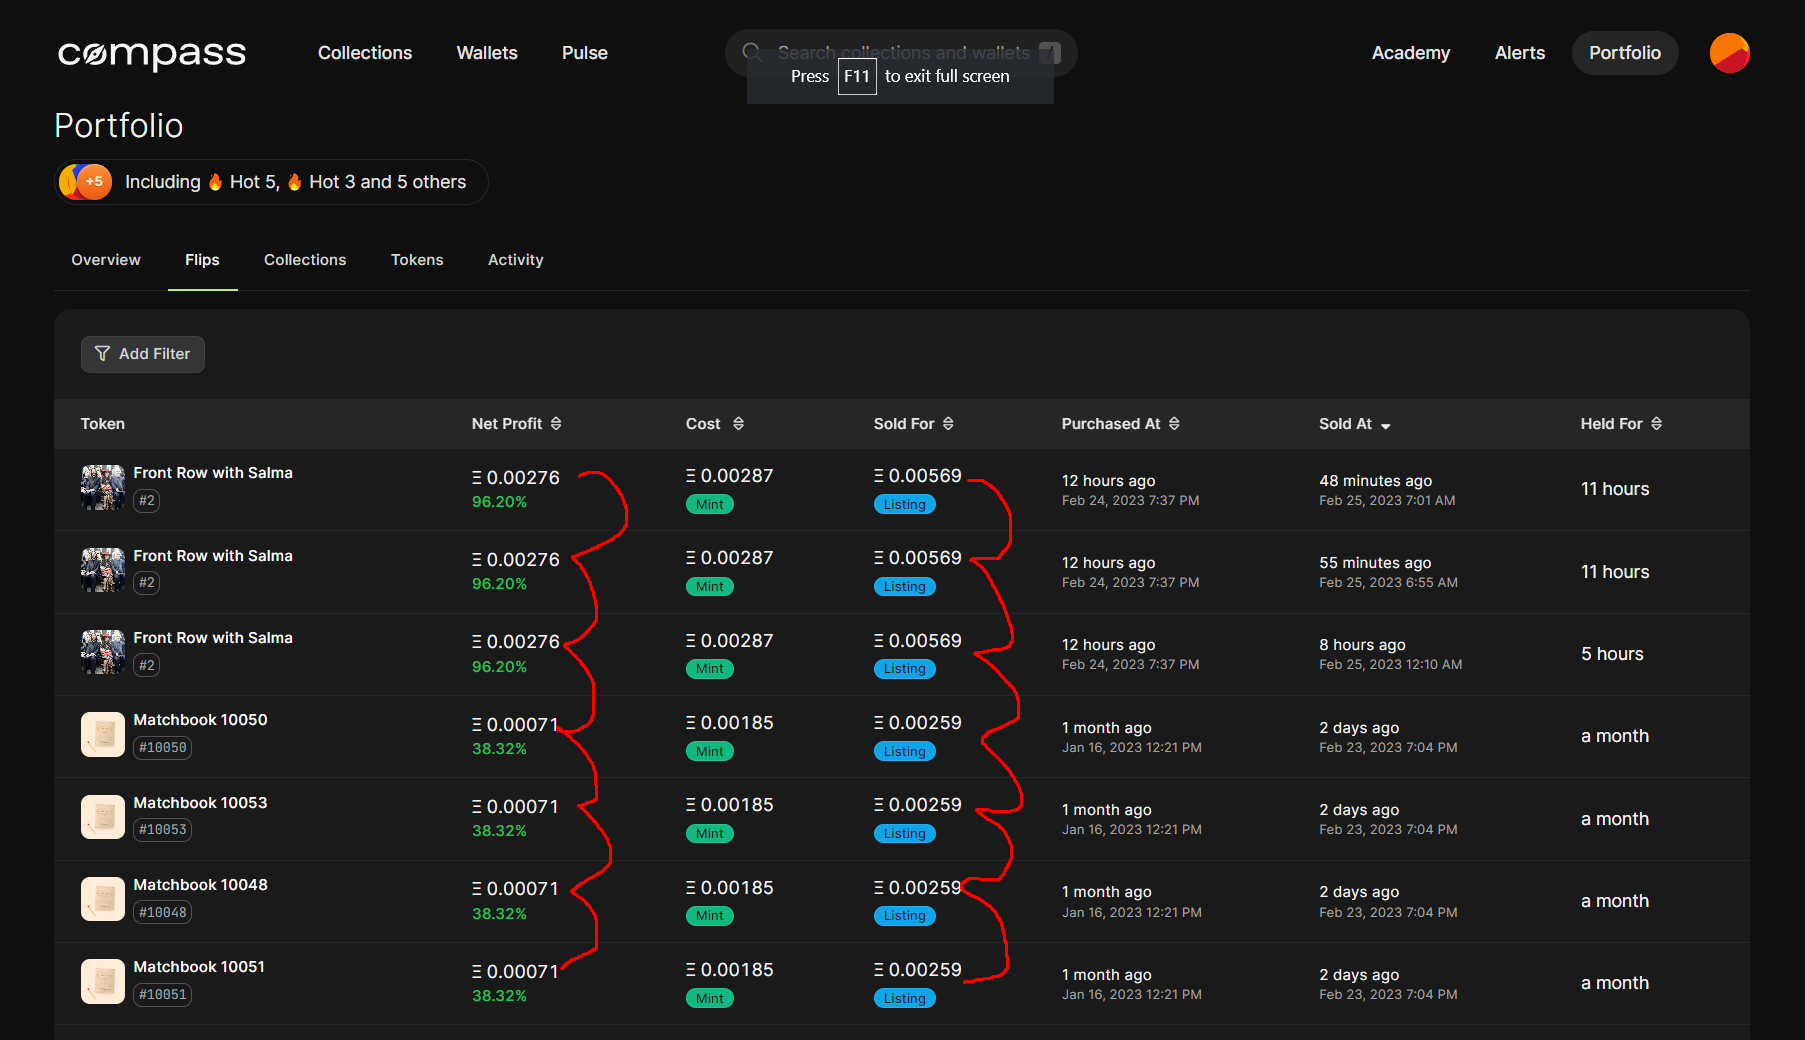The height and width of the screenshot is (1040, 1805).
Task: Open the user profile avatar
Action: click(1729, 53)
